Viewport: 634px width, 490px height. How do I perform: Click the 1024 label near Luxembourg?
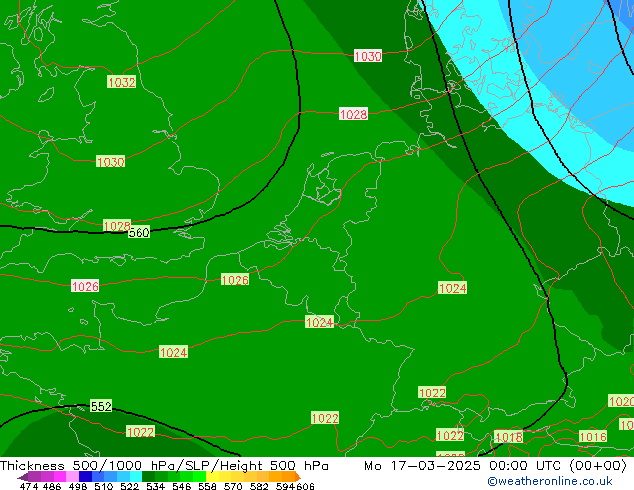coord(319,322)
